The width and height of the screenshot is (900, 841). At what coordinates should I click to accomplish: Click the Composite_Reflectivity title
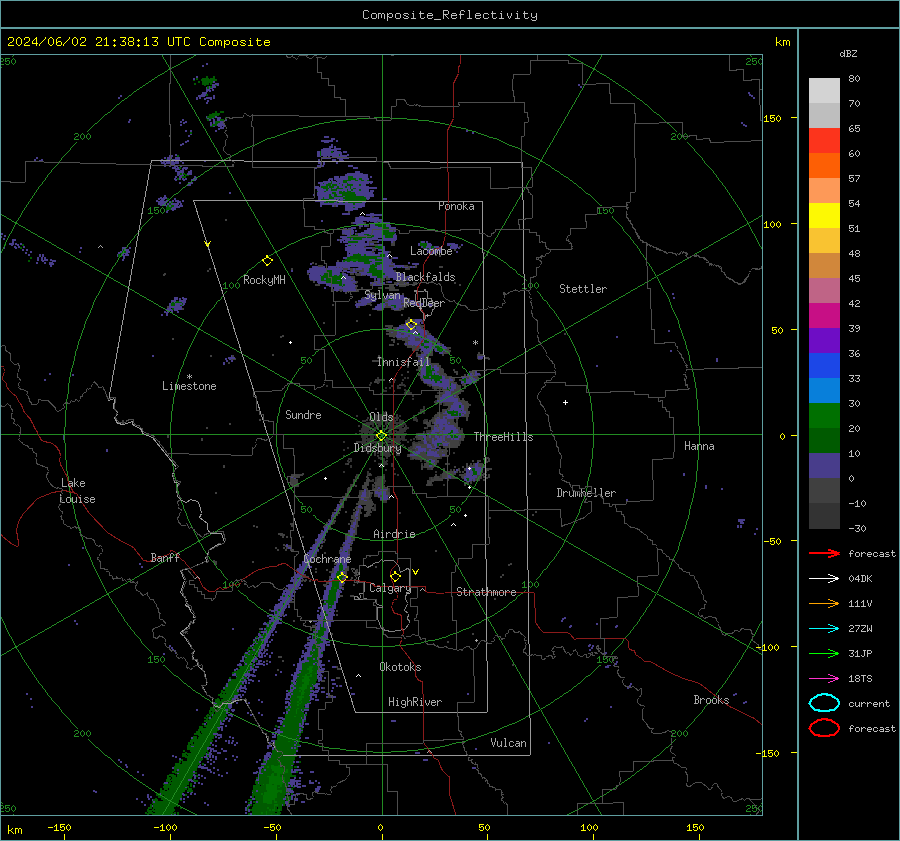tap(450, 15)
